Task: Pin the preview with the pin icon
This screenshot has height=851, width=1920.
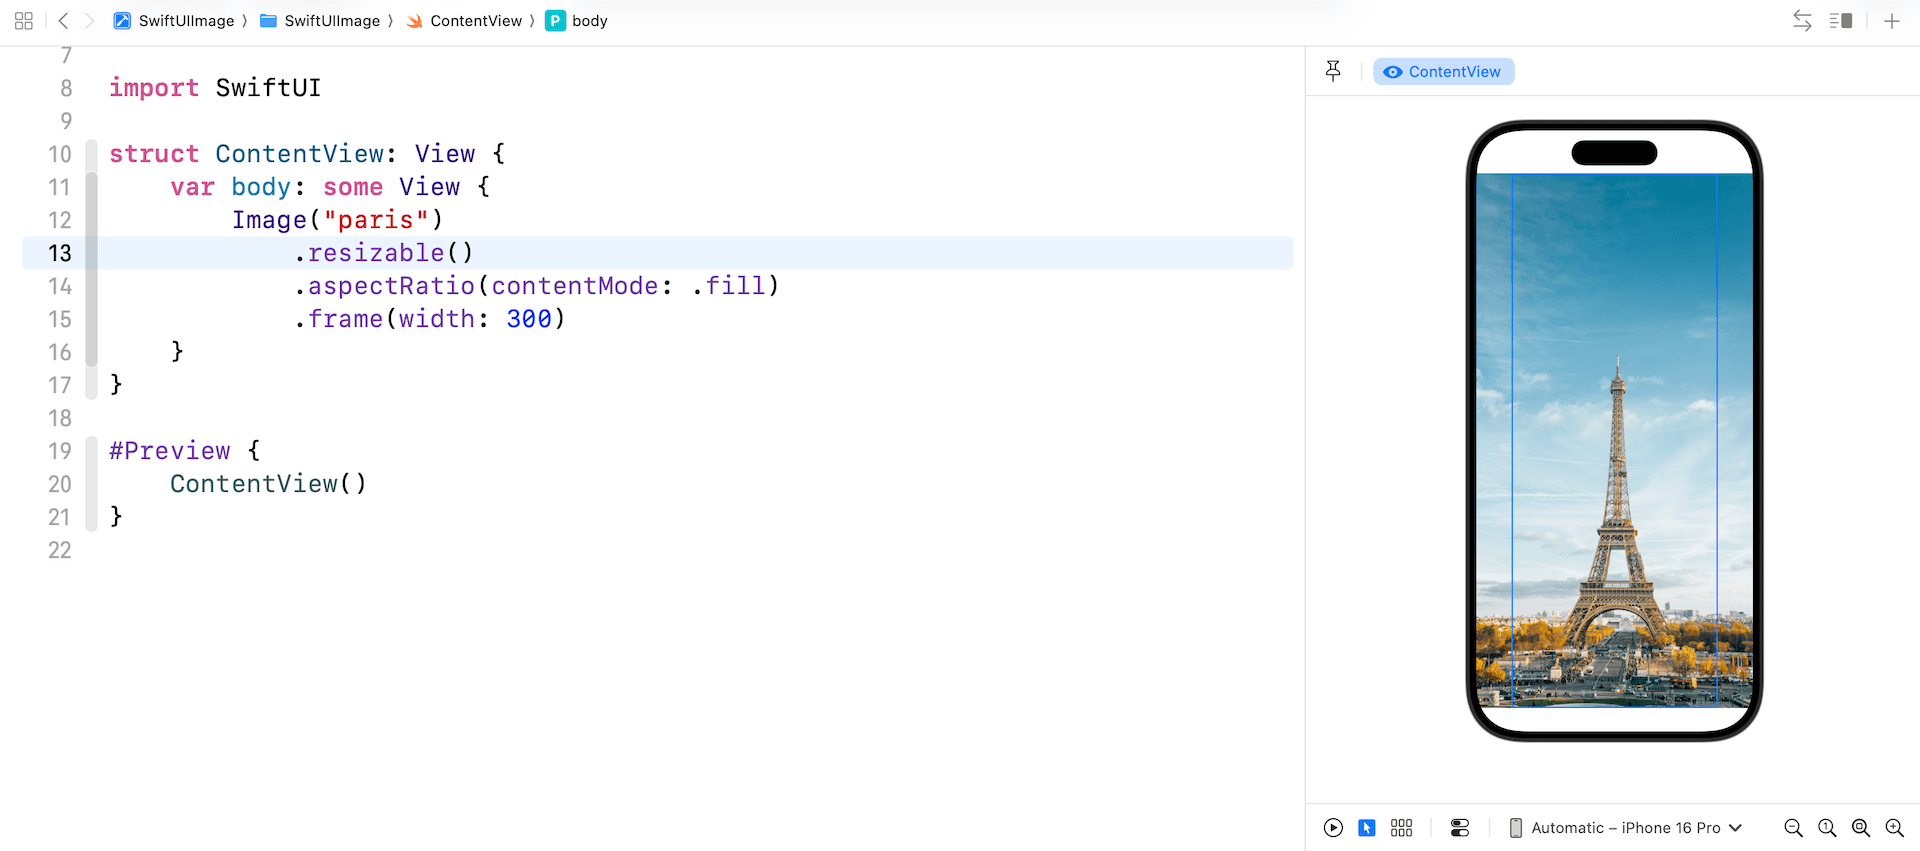Action: point(1333,71)
